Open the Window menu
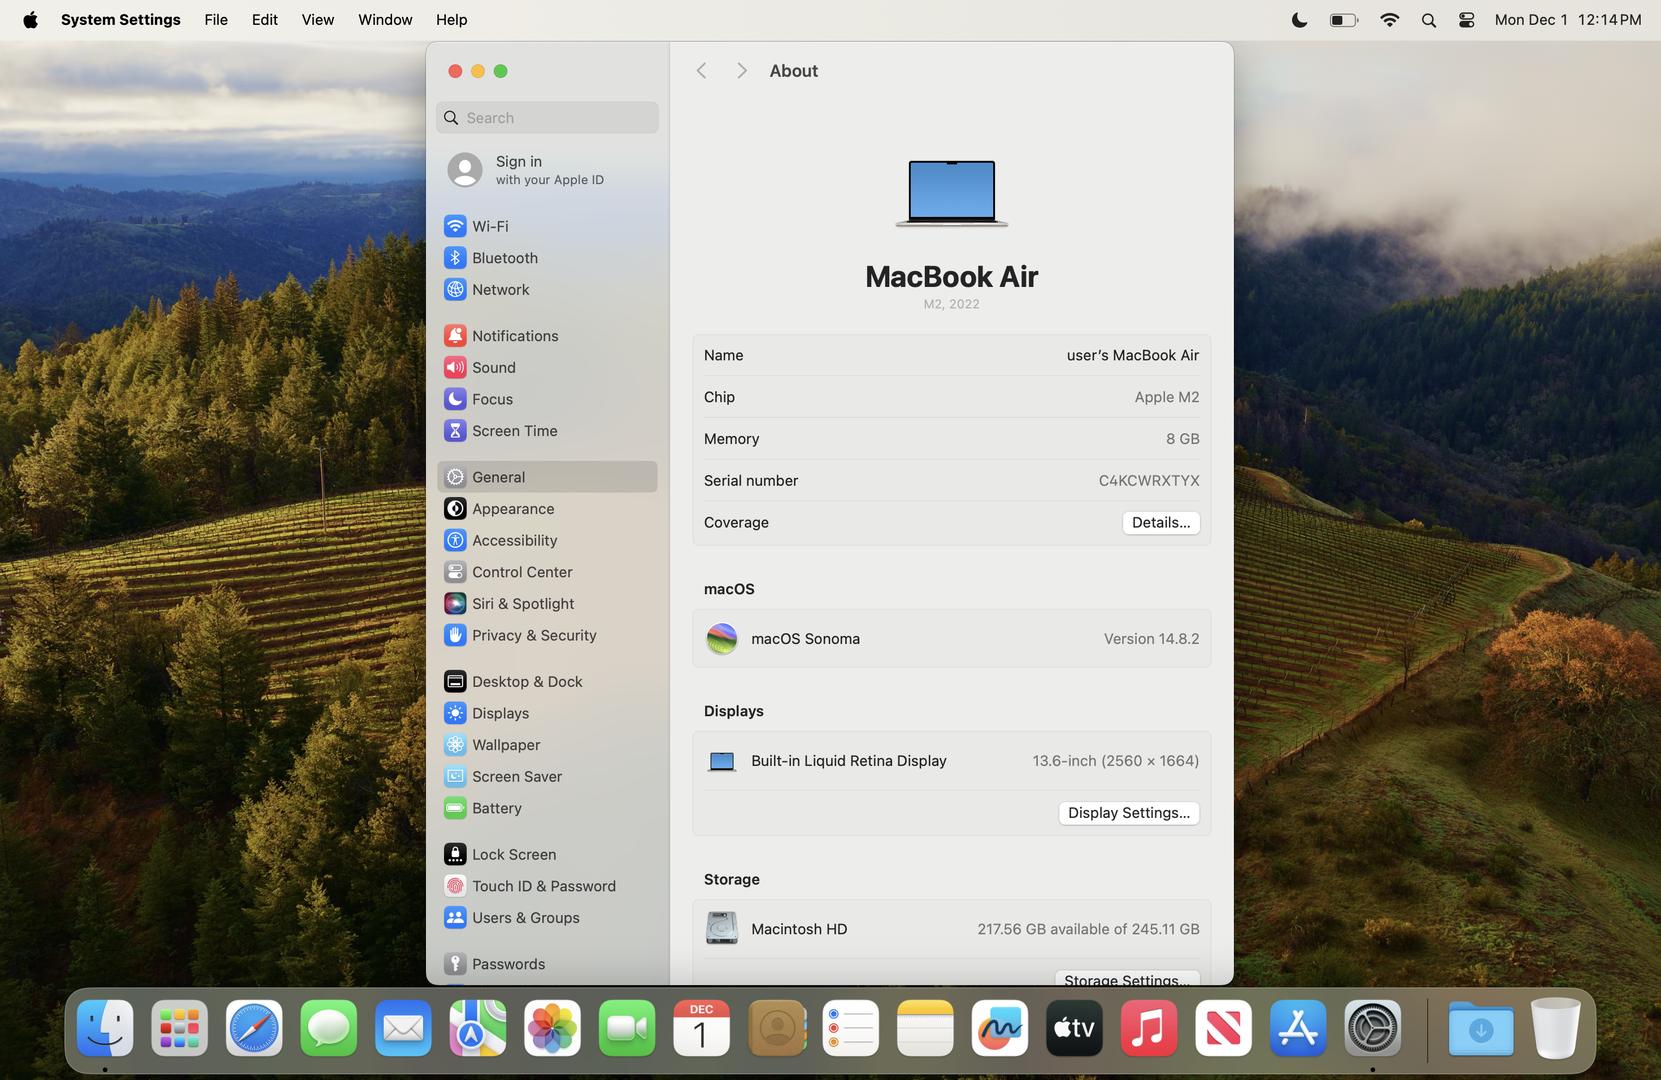The height and width of the screenshot is (1080, 1661). [x=385, y=20]
